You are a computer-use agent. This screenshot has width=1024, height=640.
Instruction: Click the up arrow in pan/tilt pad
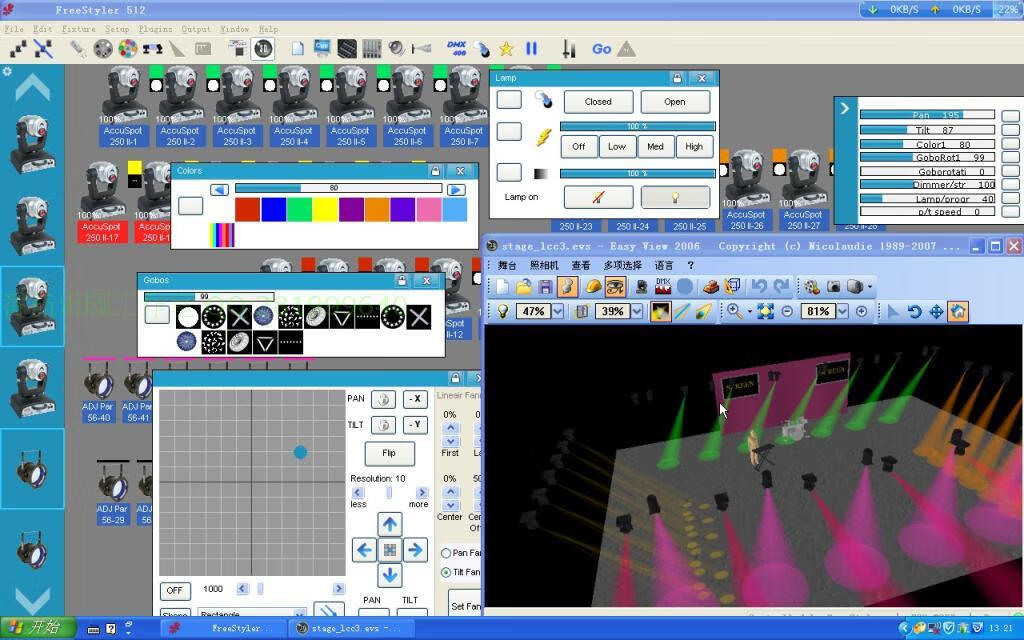[x=389, y=524]
